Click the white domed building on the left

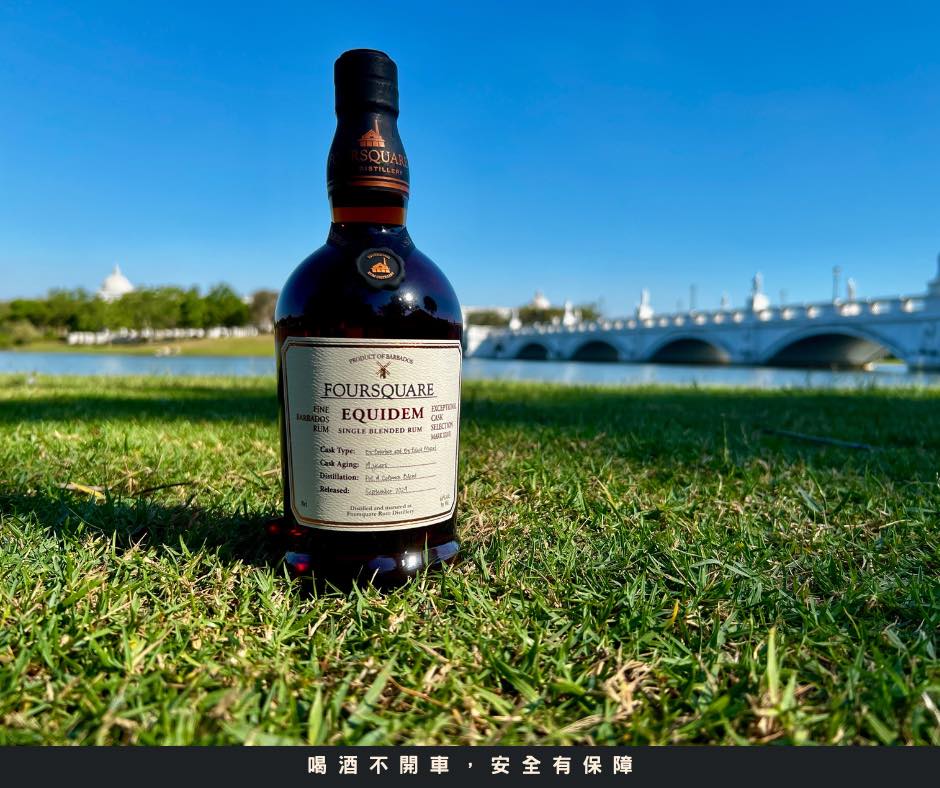pyautogui.click(x=116, y=284)
